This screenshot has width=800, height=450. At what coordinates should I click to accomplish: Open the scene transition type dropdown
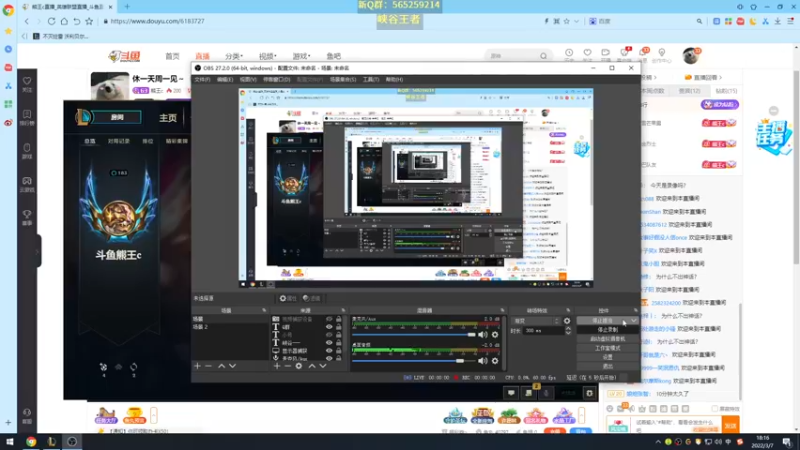[536, 321]
